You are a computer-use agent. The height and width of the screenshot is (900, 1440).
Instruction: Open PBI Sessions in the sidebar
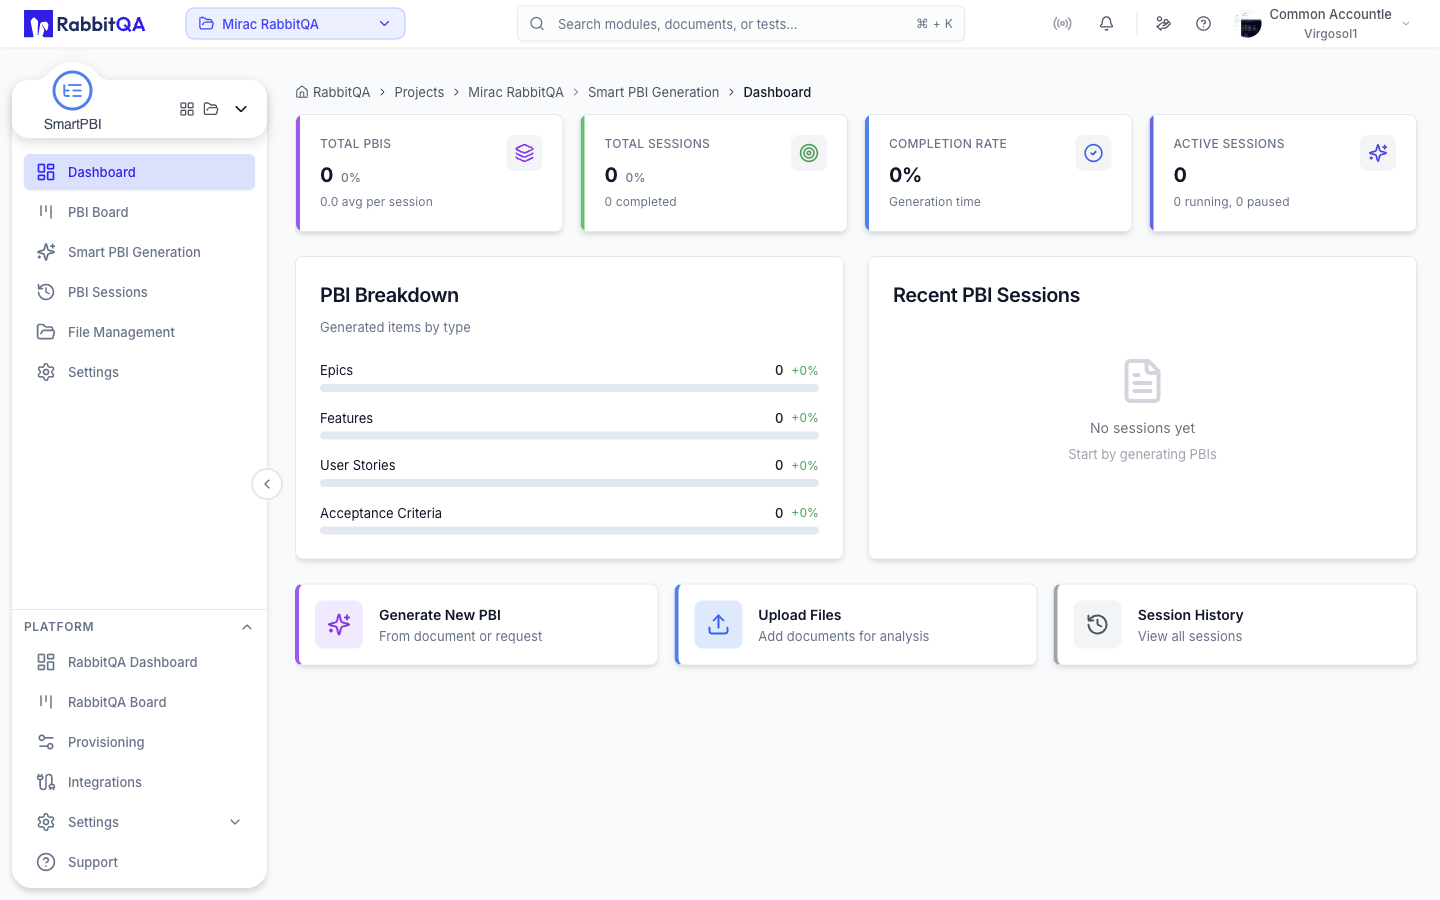tap(139, 292)
